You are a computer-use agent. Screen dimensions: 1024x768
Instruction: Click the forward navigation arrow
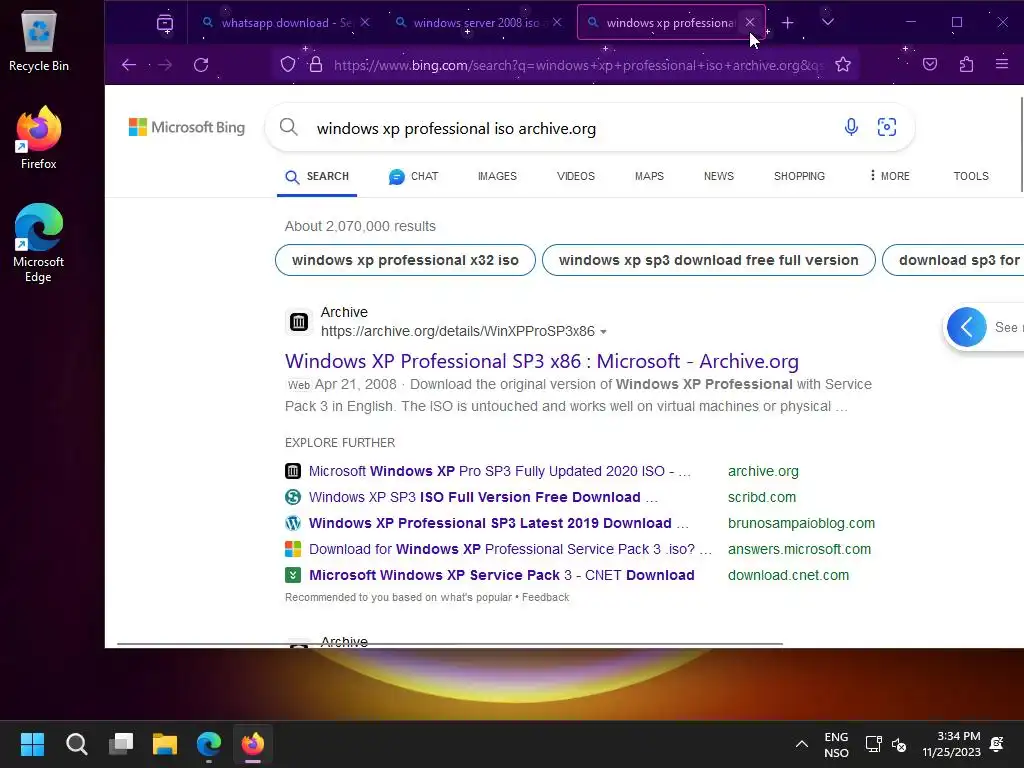(165, 65)
